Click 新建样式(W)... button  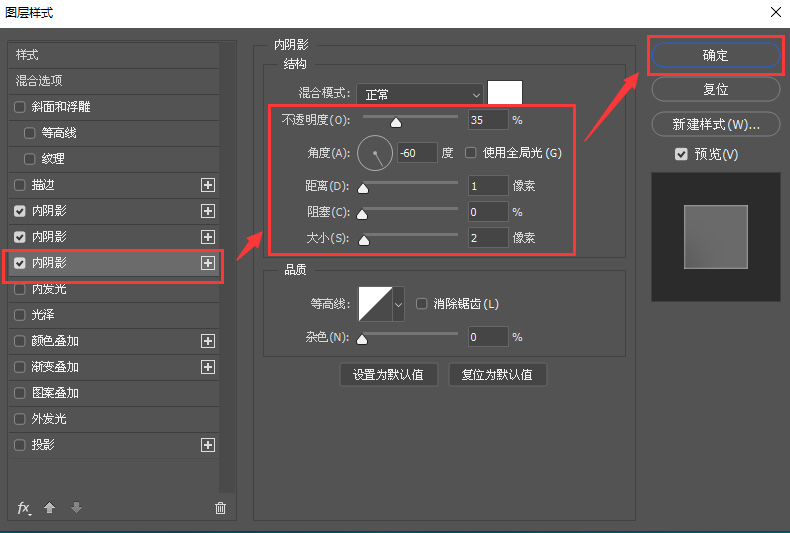(715, 124)
